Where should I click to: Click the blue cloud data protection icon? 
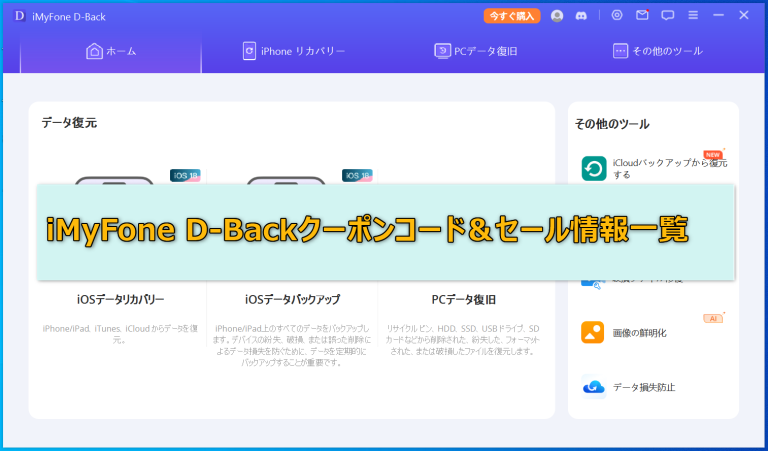(594, 387)
